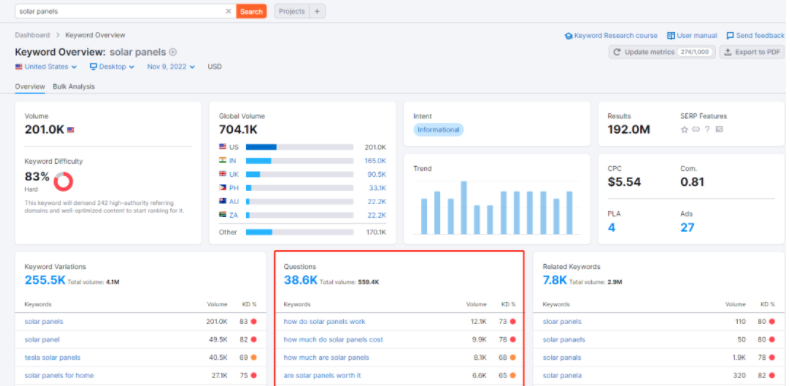
Task: Open keyword variation 'solar panel'
Action: (x=42, y=340)
